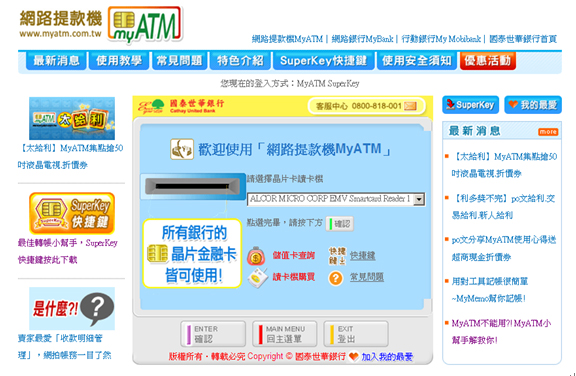Click the orange more button
Viewport: 576px width, 376px height.
coord(548,132)
